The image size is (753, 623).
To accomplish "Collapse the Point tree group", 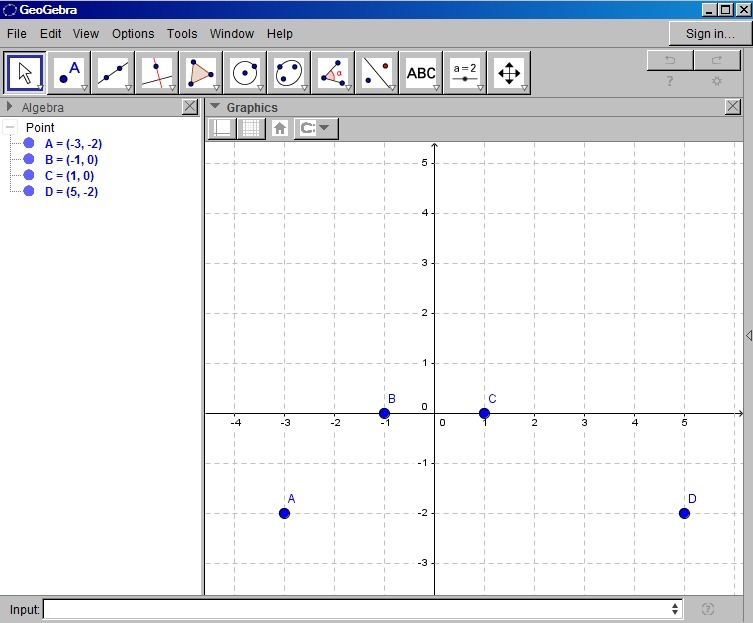I will point(11,128).
